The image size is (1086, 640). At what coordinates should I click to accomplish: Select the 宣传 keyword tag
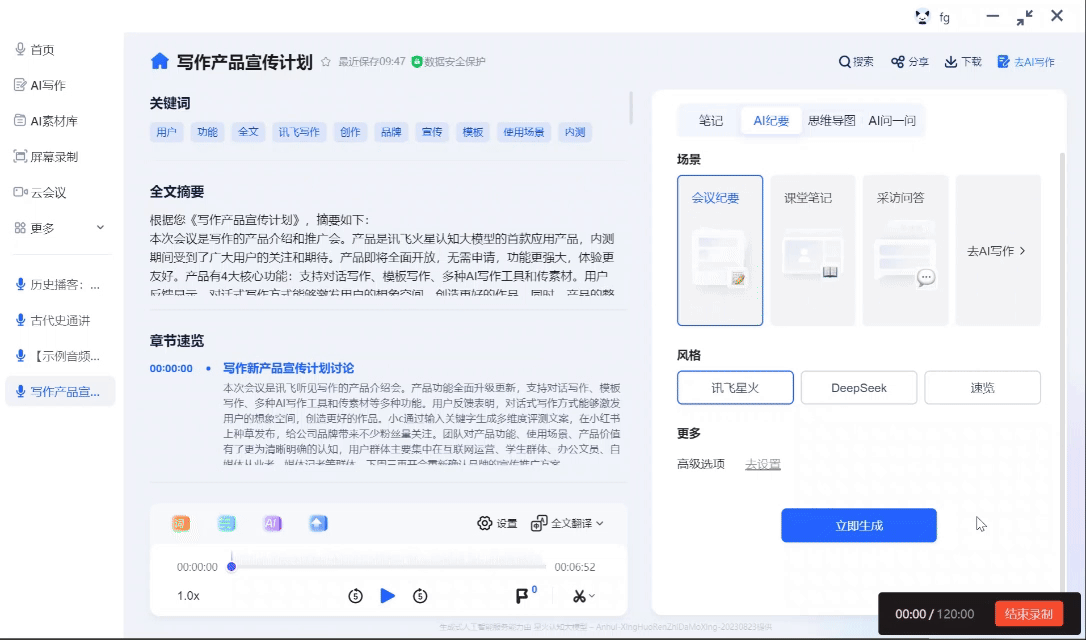(x=432, y=132)
